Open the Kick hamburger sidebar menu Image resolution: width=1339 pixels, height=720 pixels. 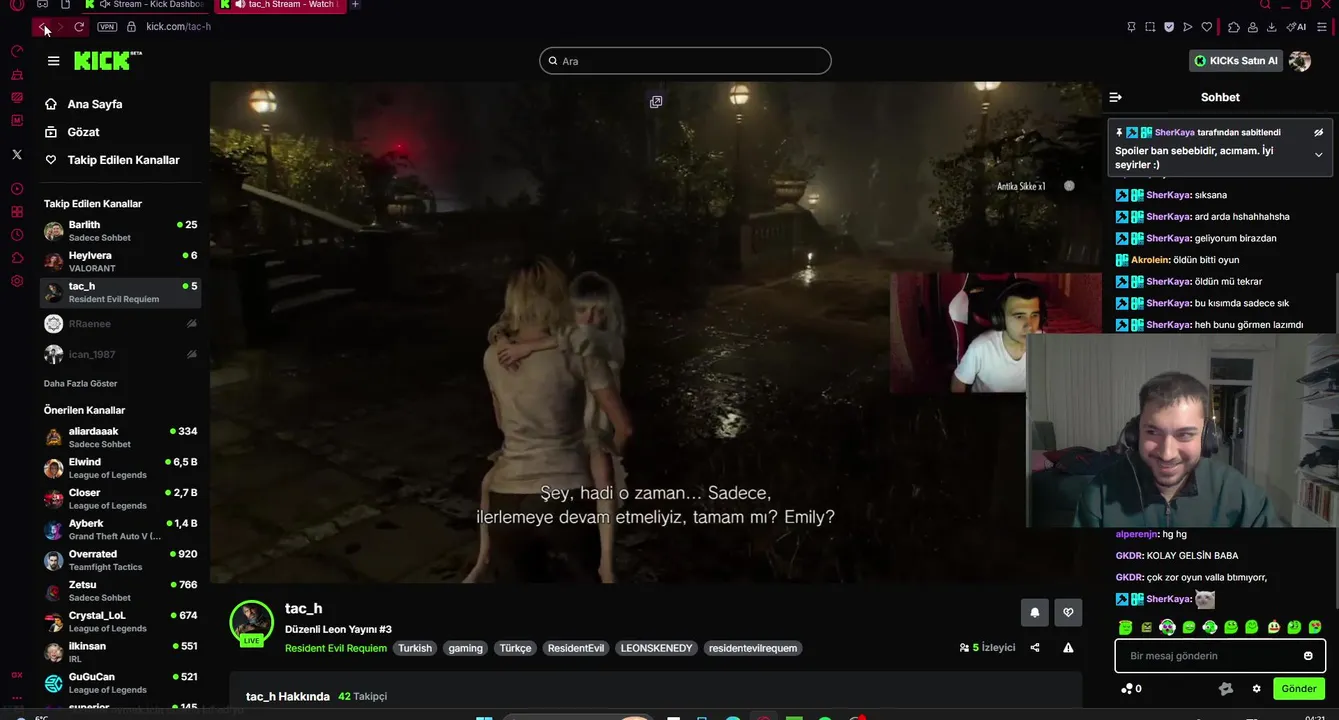pyautogui.click(x=53, y=61)
